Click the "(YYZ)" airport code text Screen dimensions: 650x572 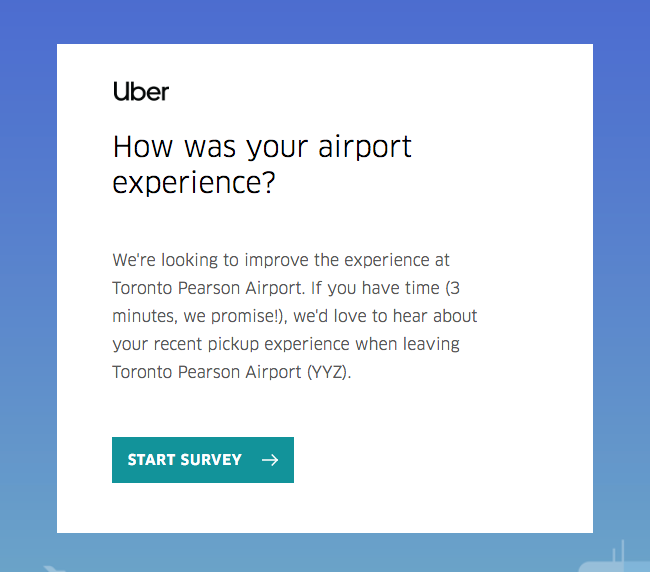click(x=329, y=372)
